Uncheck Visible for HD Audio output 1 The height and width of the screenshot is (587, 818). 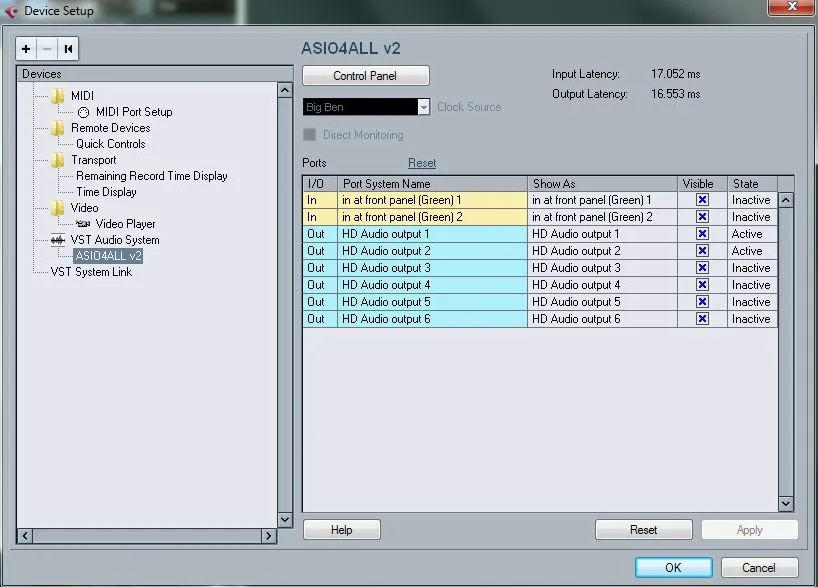coord(702,234)
